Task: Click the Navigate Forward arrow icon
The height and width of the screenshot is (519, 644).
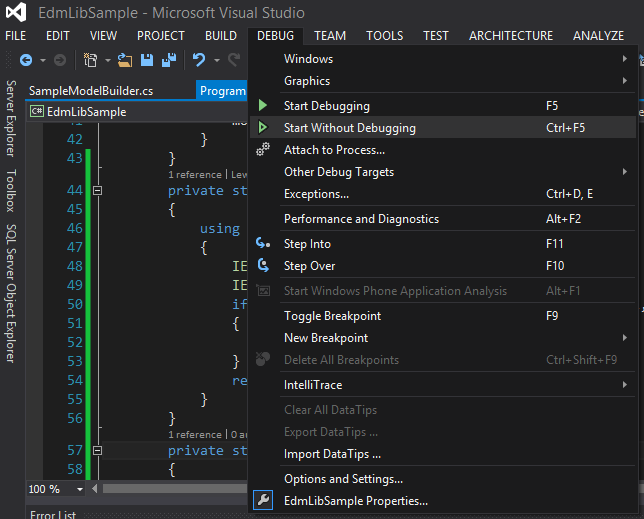Action: [60, 60]
